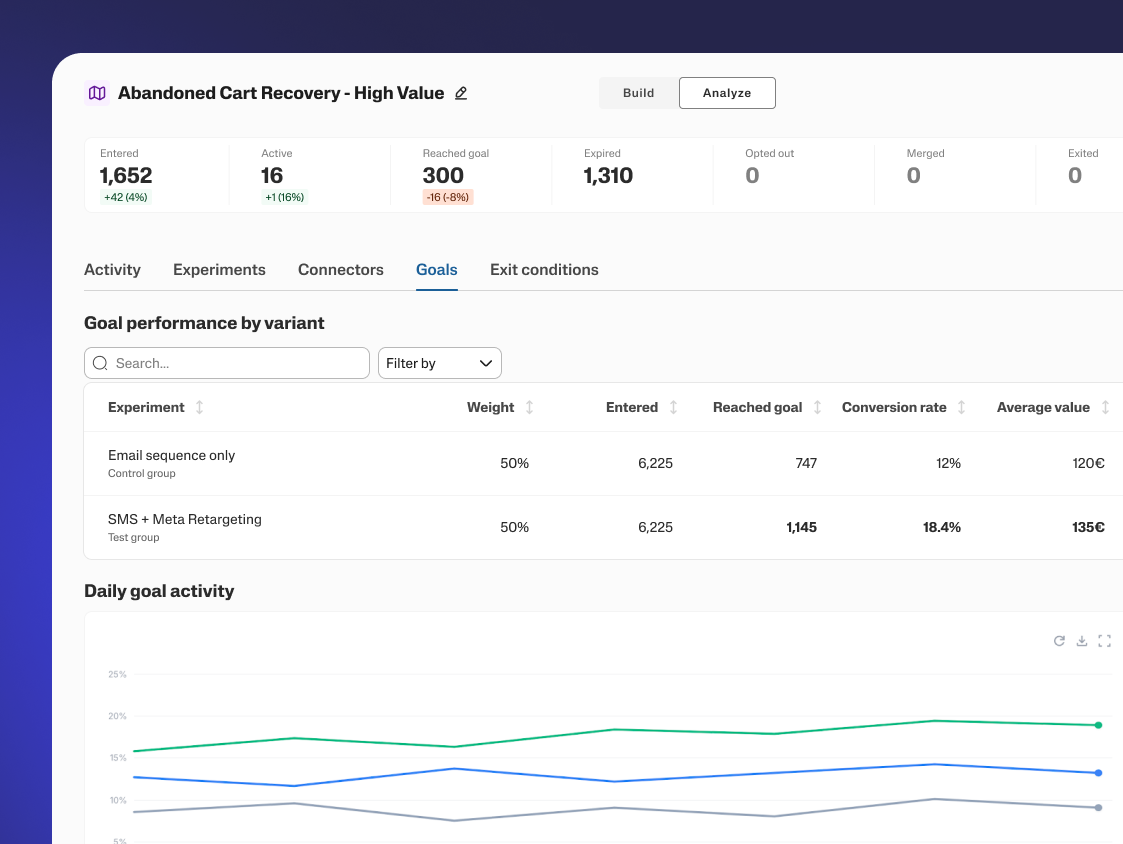Open the Activity tab
The width and height of the screenshot is (1123, 844).
click(112, 270)
